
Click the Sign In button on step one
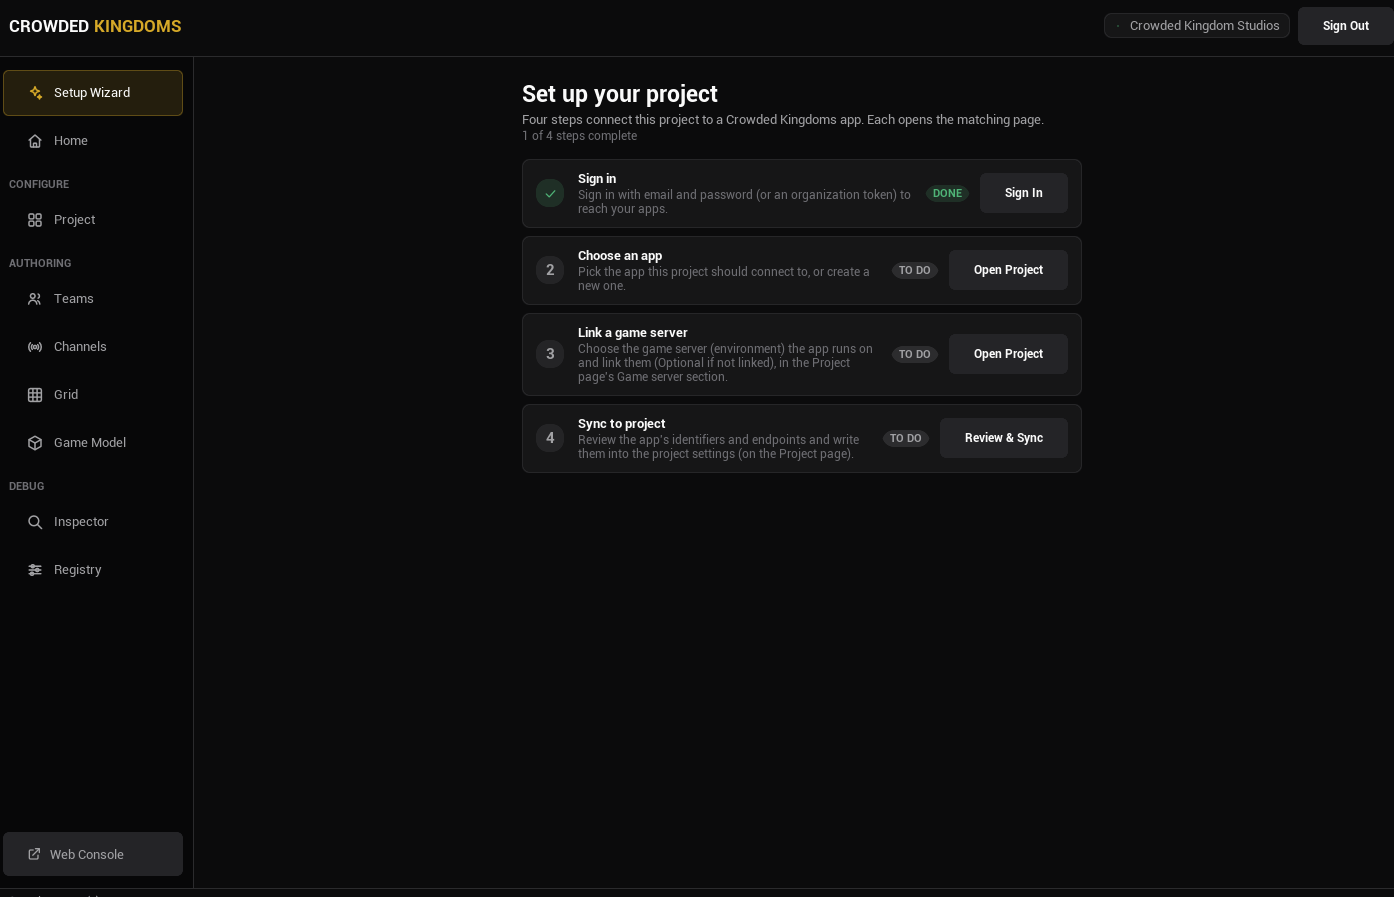(x=1024, y=193)
